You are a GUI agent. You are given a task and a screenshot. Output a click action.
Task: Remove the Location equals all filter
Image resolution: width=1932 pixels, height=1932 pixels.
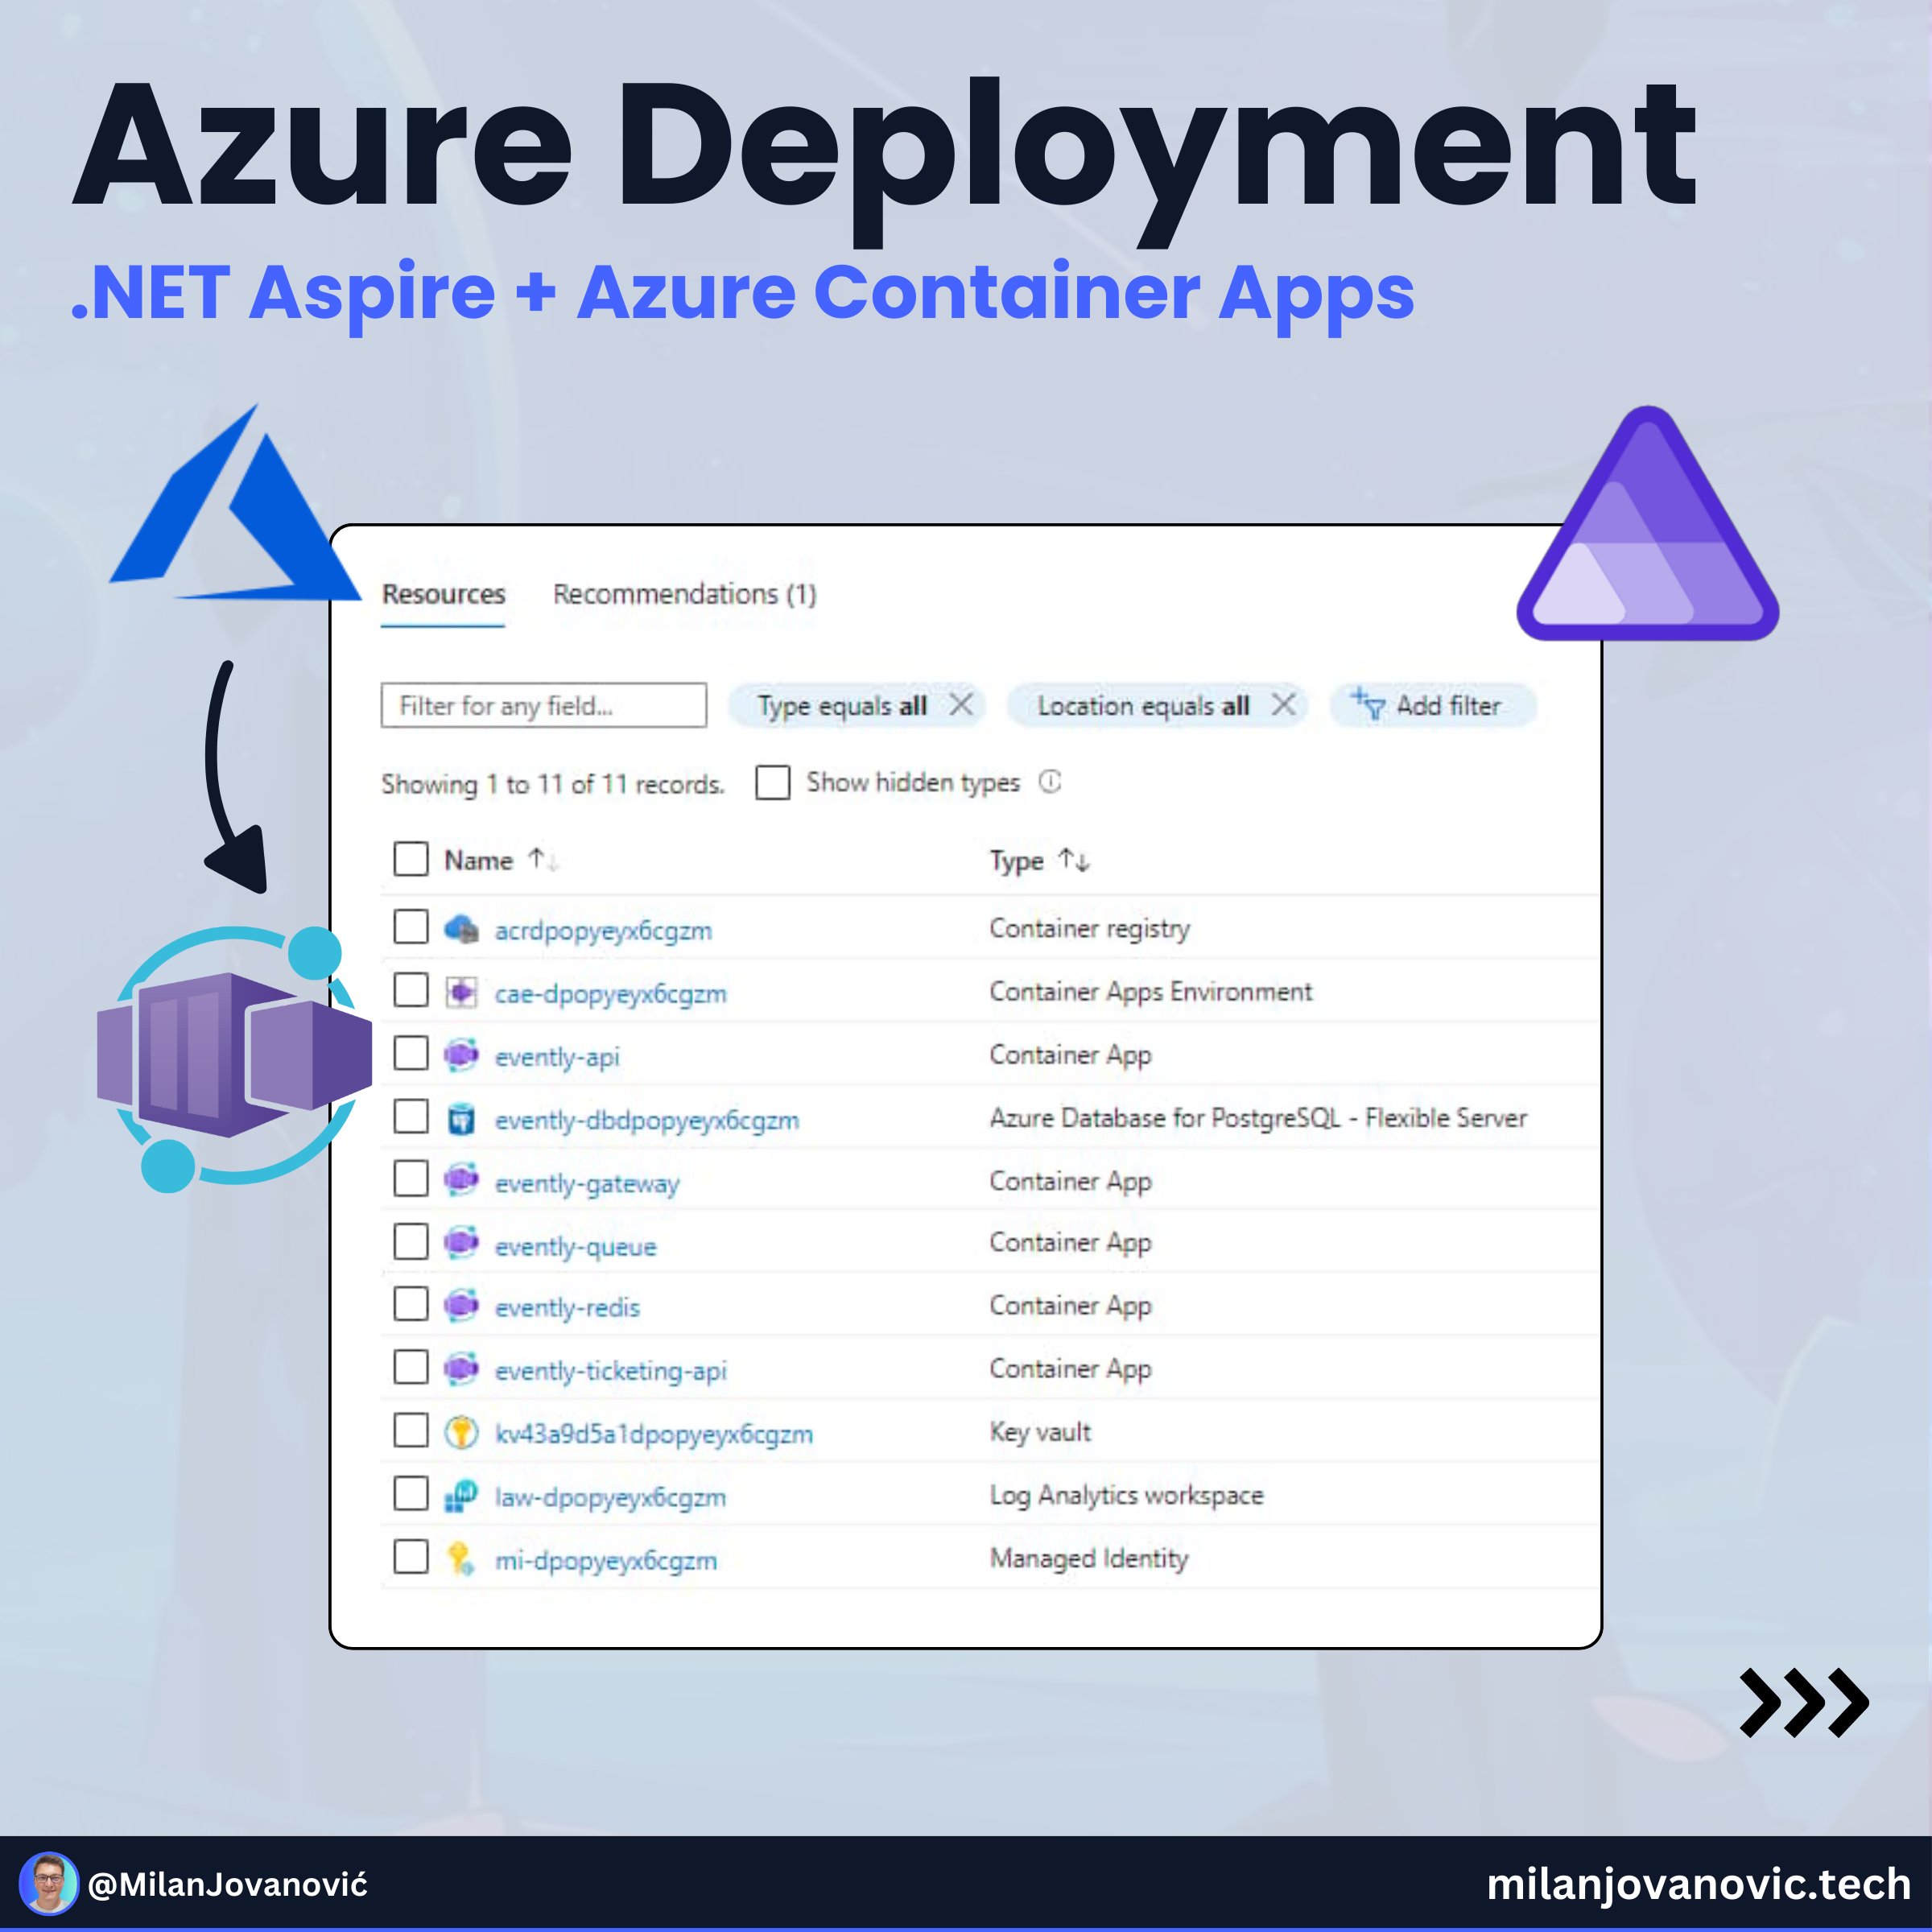click(x=1284, y=704)
